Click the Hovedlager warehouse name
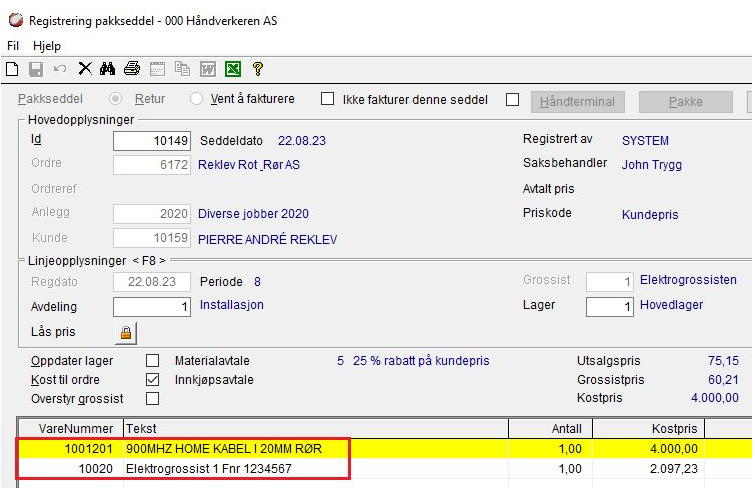Image resolution: width=755 pixels, height=496 pixels. (x=672, y=305)
